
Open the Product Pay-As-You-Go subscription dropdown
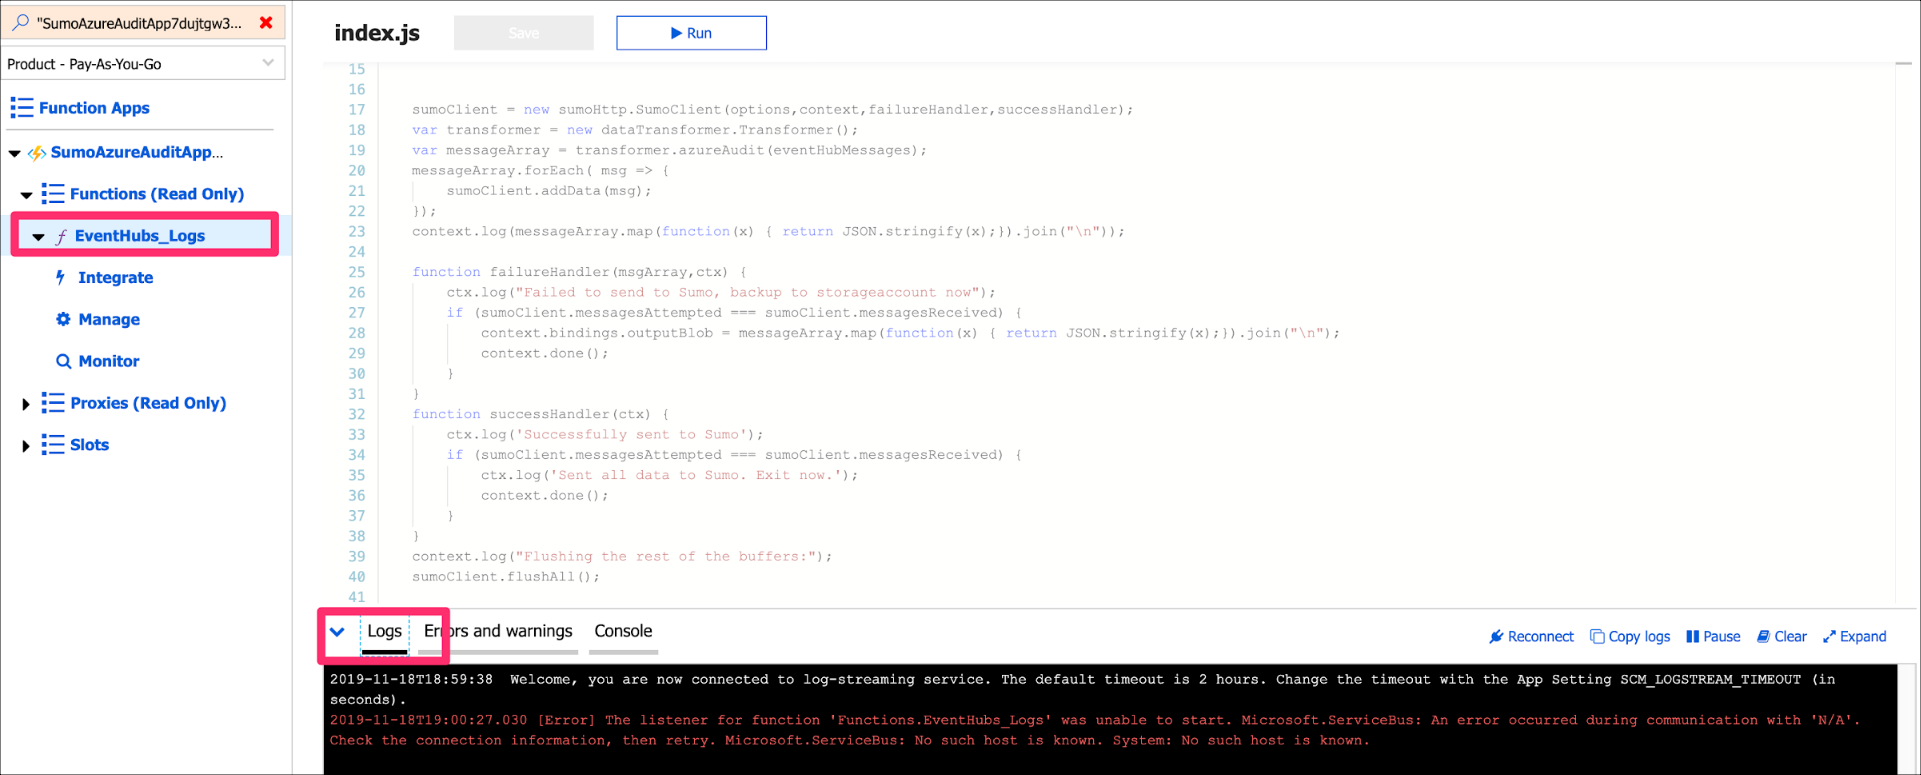[142, 64]
